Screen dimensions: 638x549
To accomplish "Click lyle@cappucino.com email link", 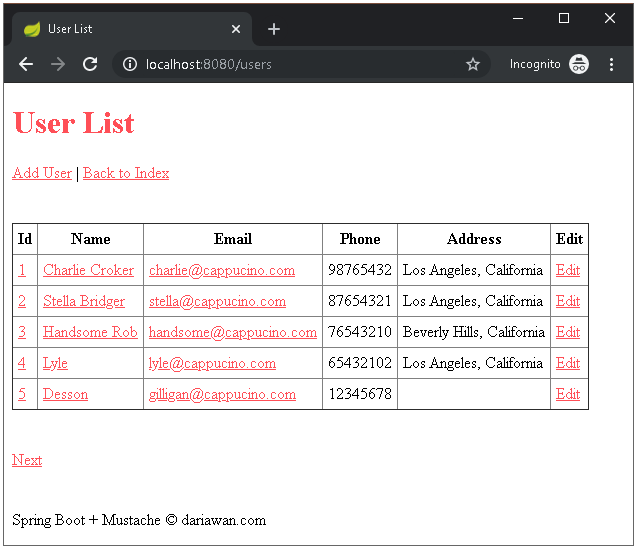I will [212, 363].
